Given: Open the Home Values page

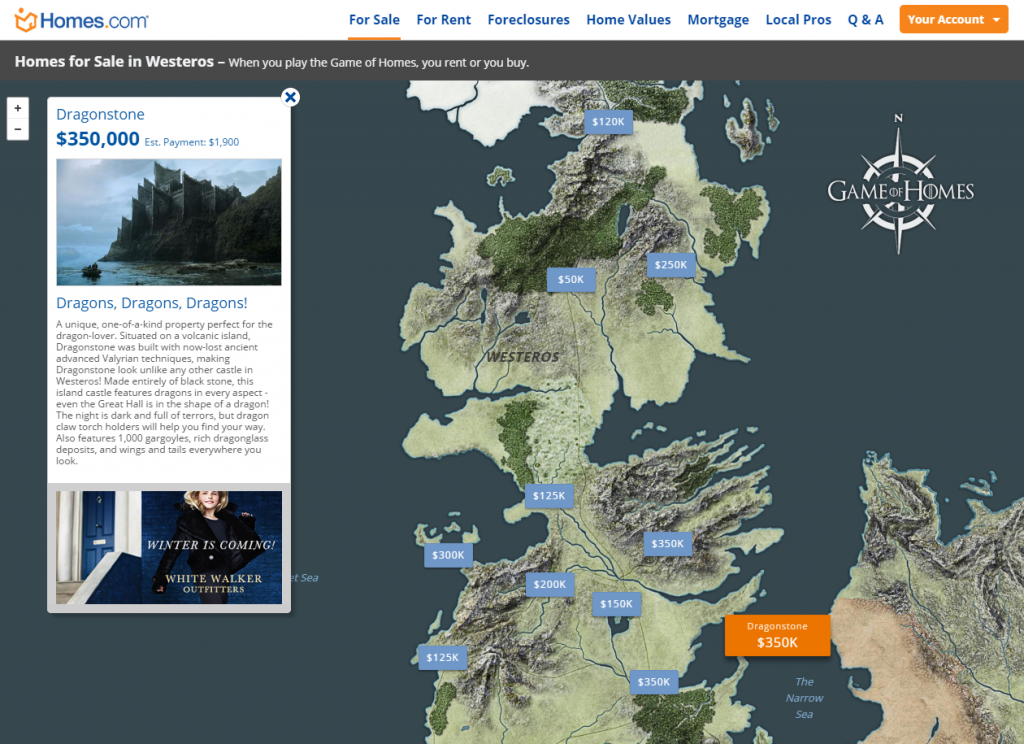Looking at the screenshot, I should pyautogui.click(x=628, y=20).
